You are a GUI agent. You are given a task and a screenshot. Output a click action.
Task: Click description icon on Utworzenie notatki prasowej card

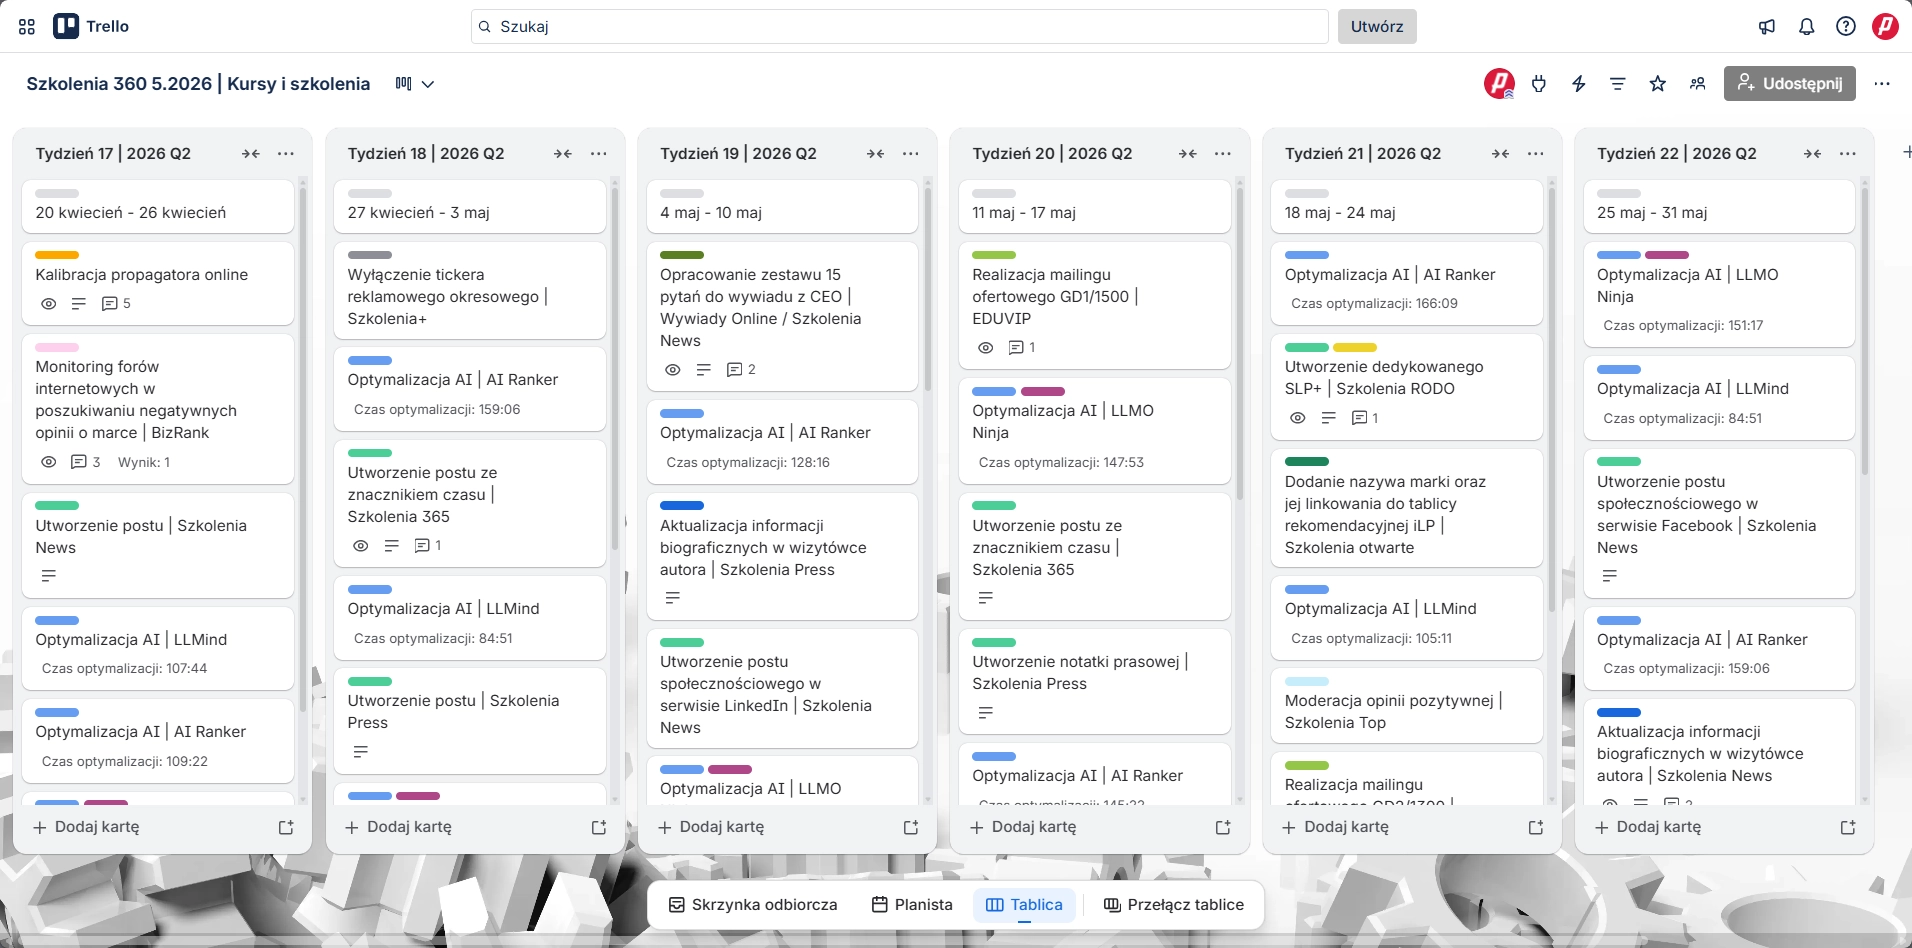986,713
